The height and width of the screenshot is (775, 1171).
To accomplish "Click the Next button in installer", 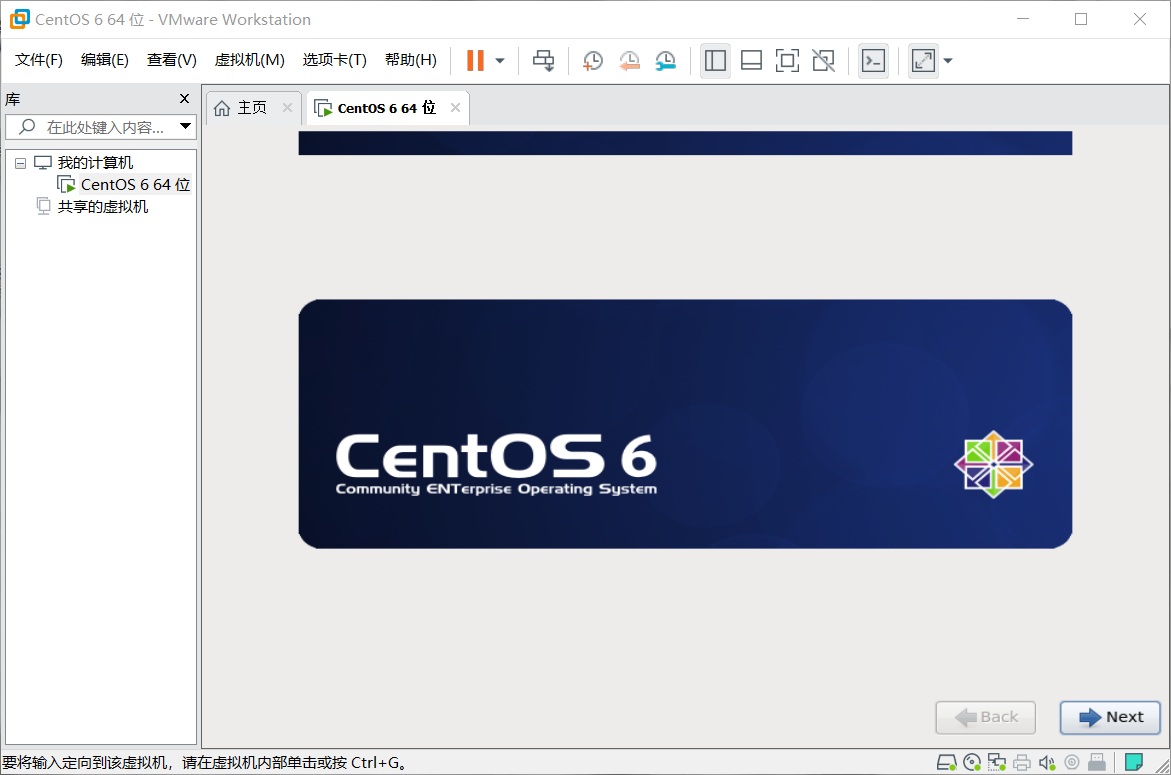I will 1111,718.
